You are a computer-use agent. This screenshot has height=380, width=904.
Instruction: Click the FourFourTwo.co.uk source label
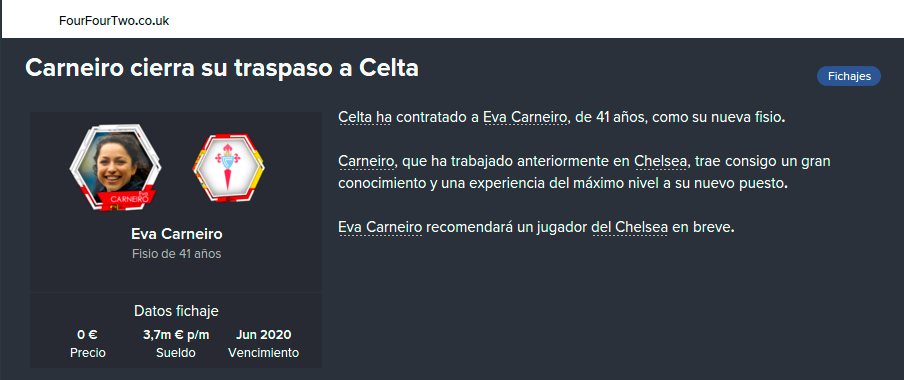pos(114,21)
